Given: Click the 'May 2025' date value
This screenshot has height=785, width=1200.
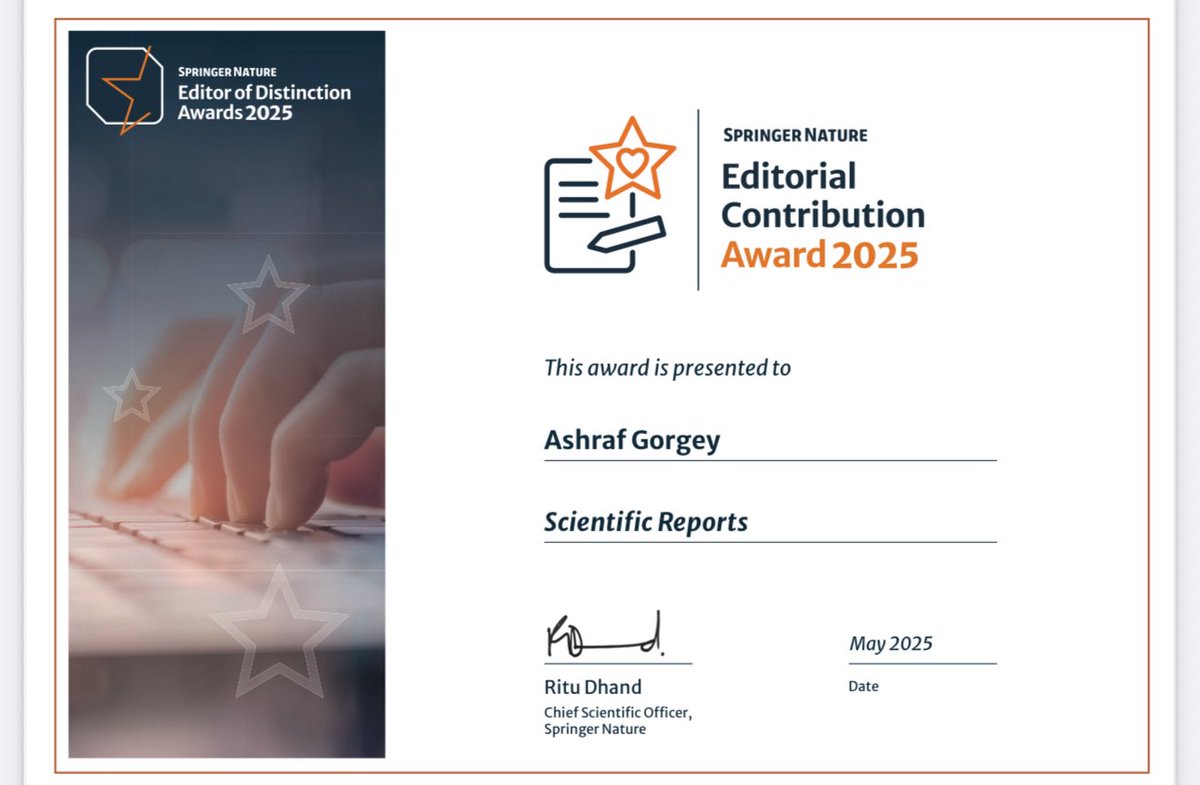Looking at the screenshot, I should click(891, 644).
